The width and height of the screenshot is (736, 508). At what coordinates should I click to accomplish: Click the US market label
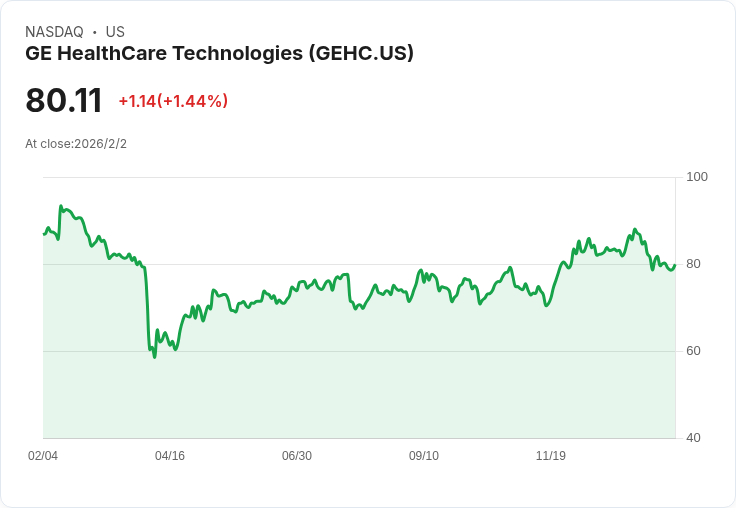[115, 32]
